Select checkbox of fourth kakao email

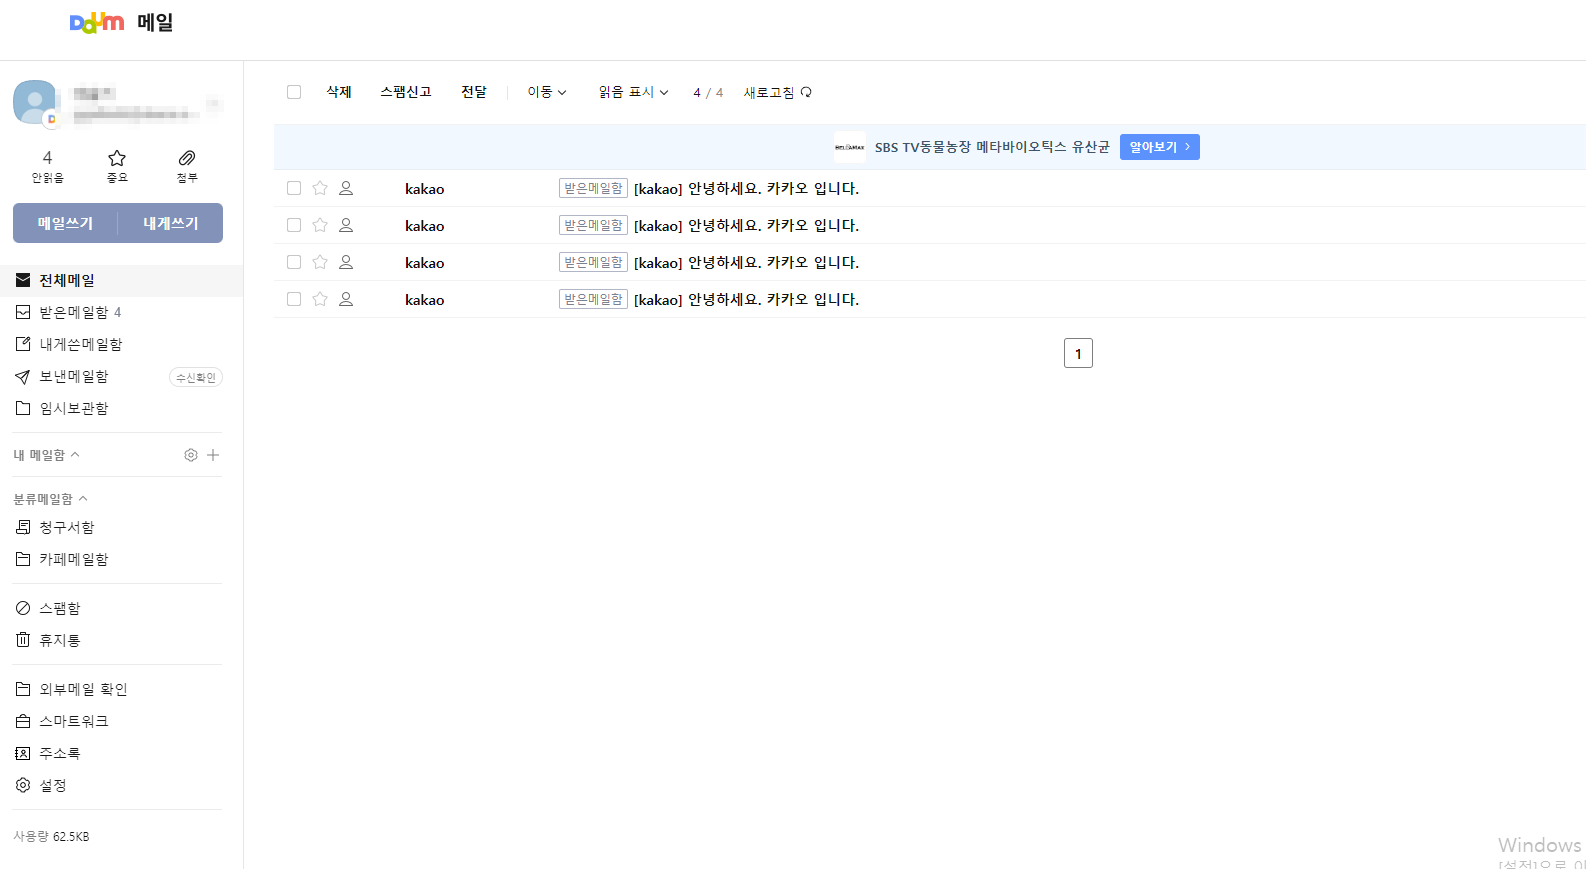(x=294, y=299)
